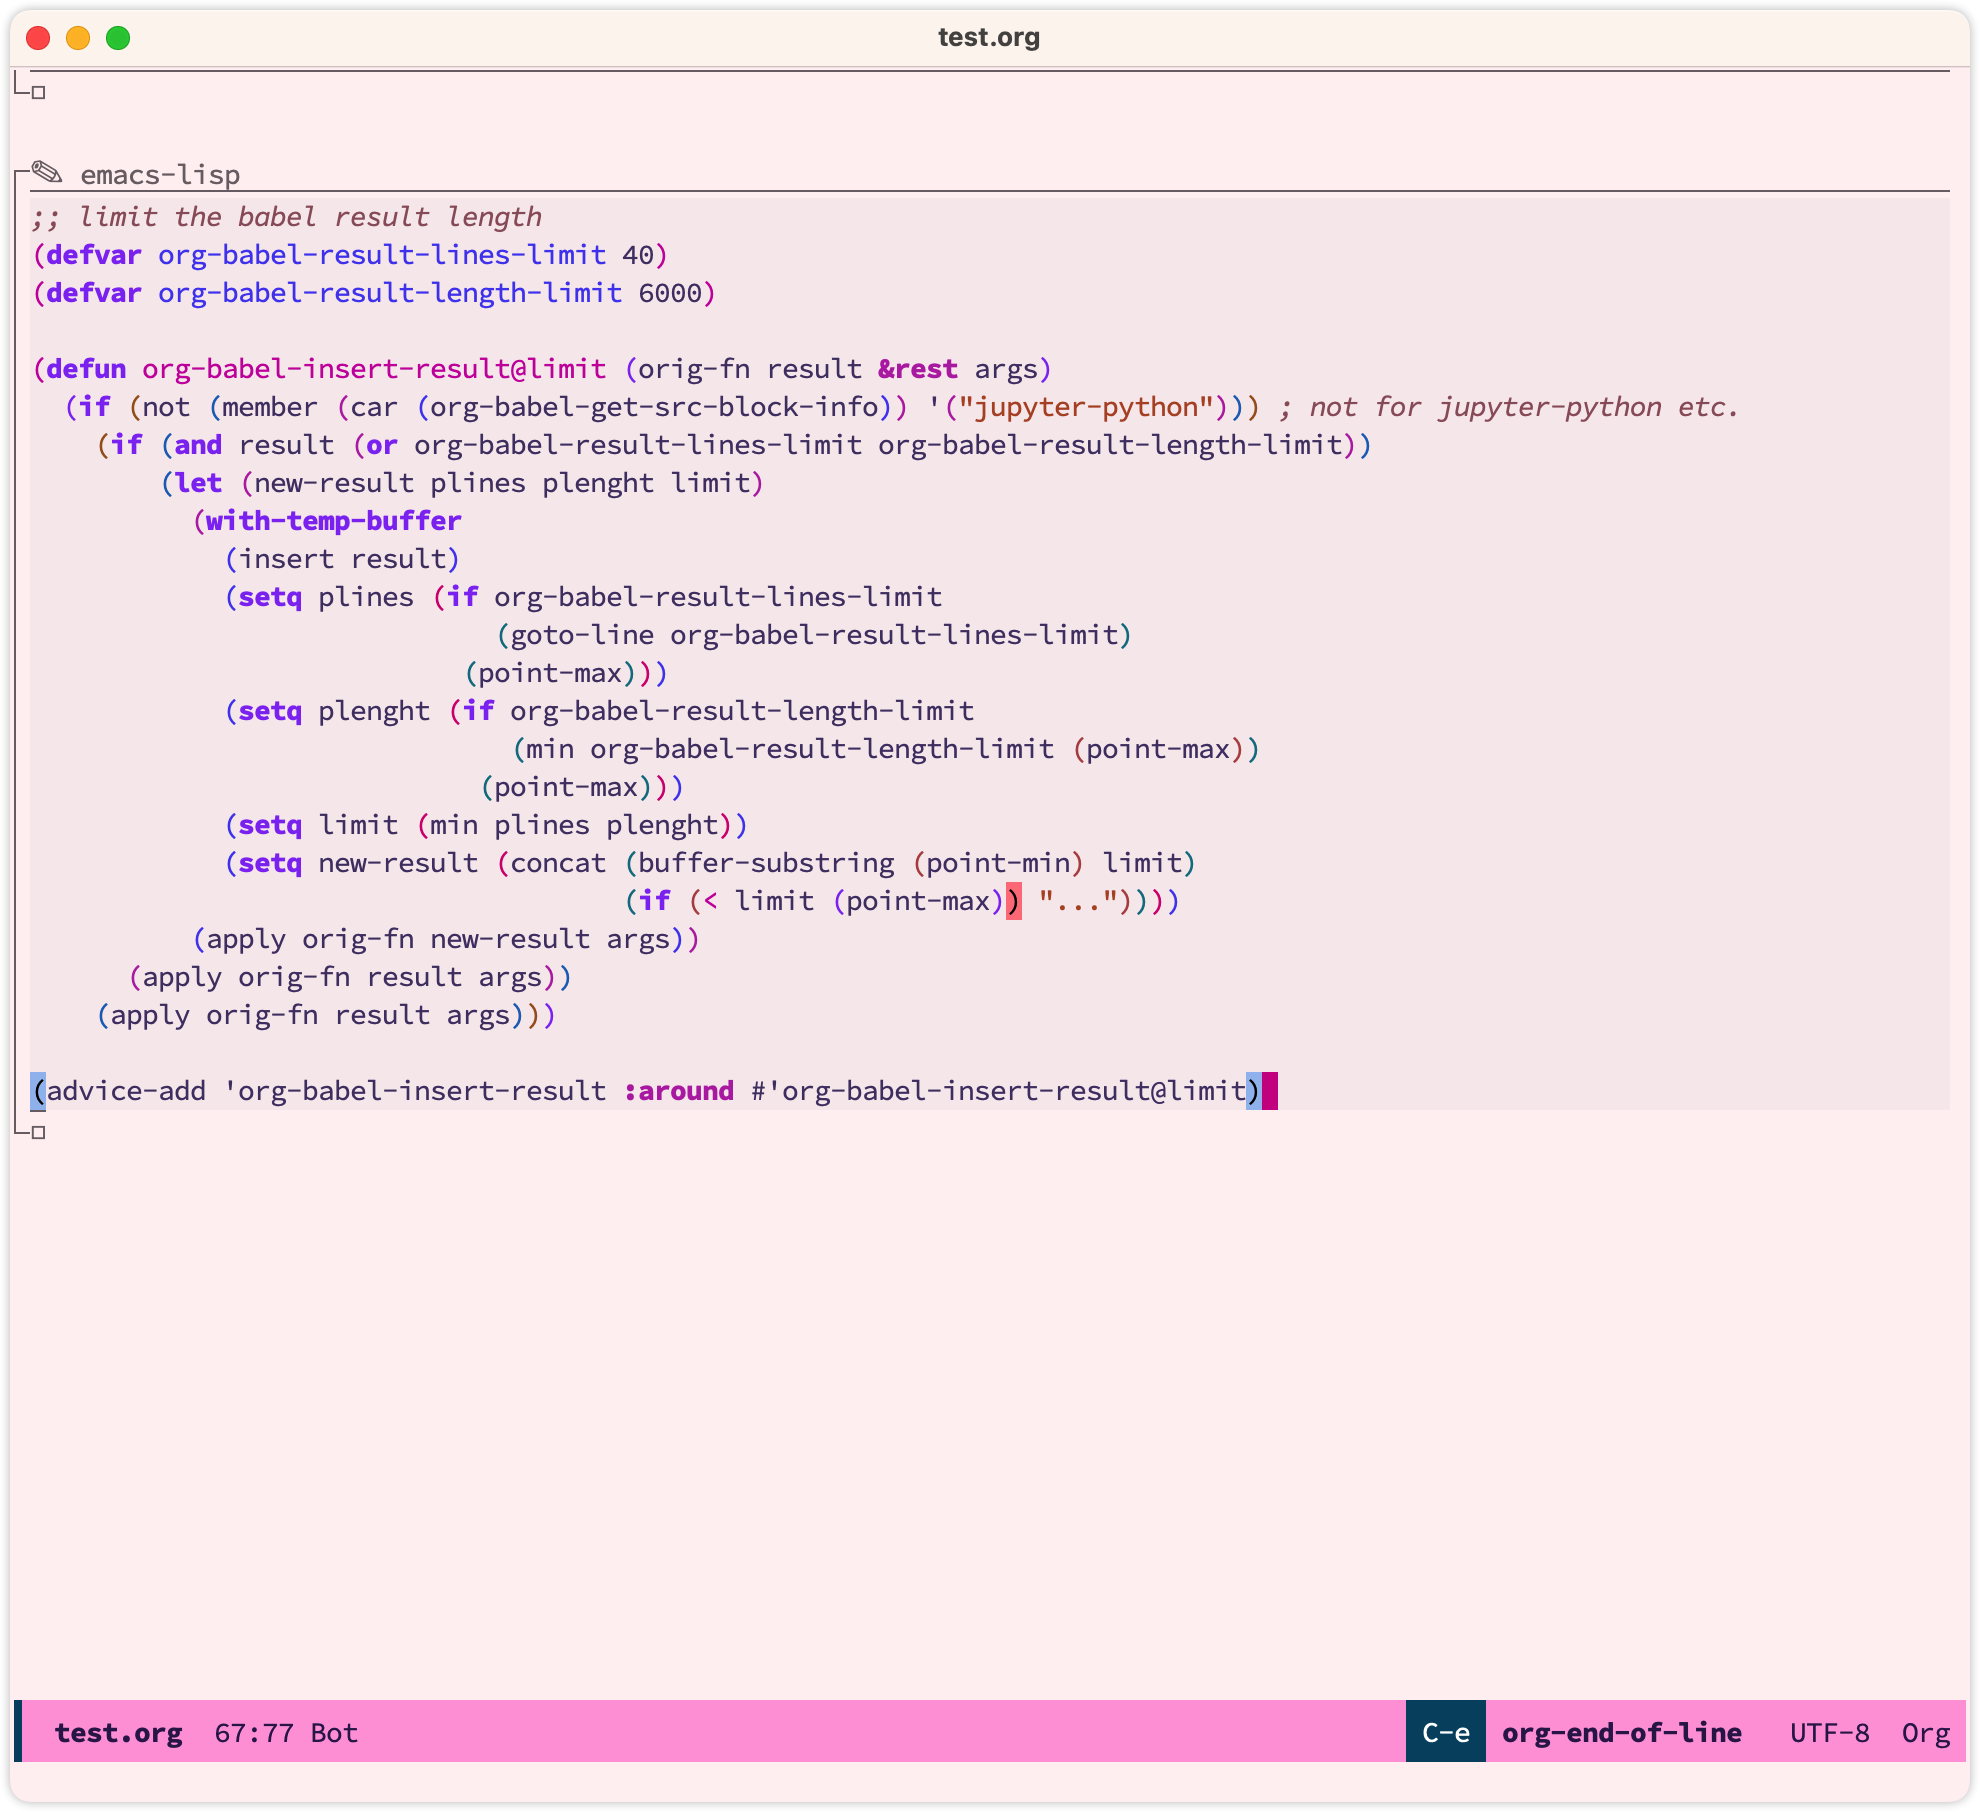Click org-babel-result-length-limit in the second defvar

click(390, 293)
